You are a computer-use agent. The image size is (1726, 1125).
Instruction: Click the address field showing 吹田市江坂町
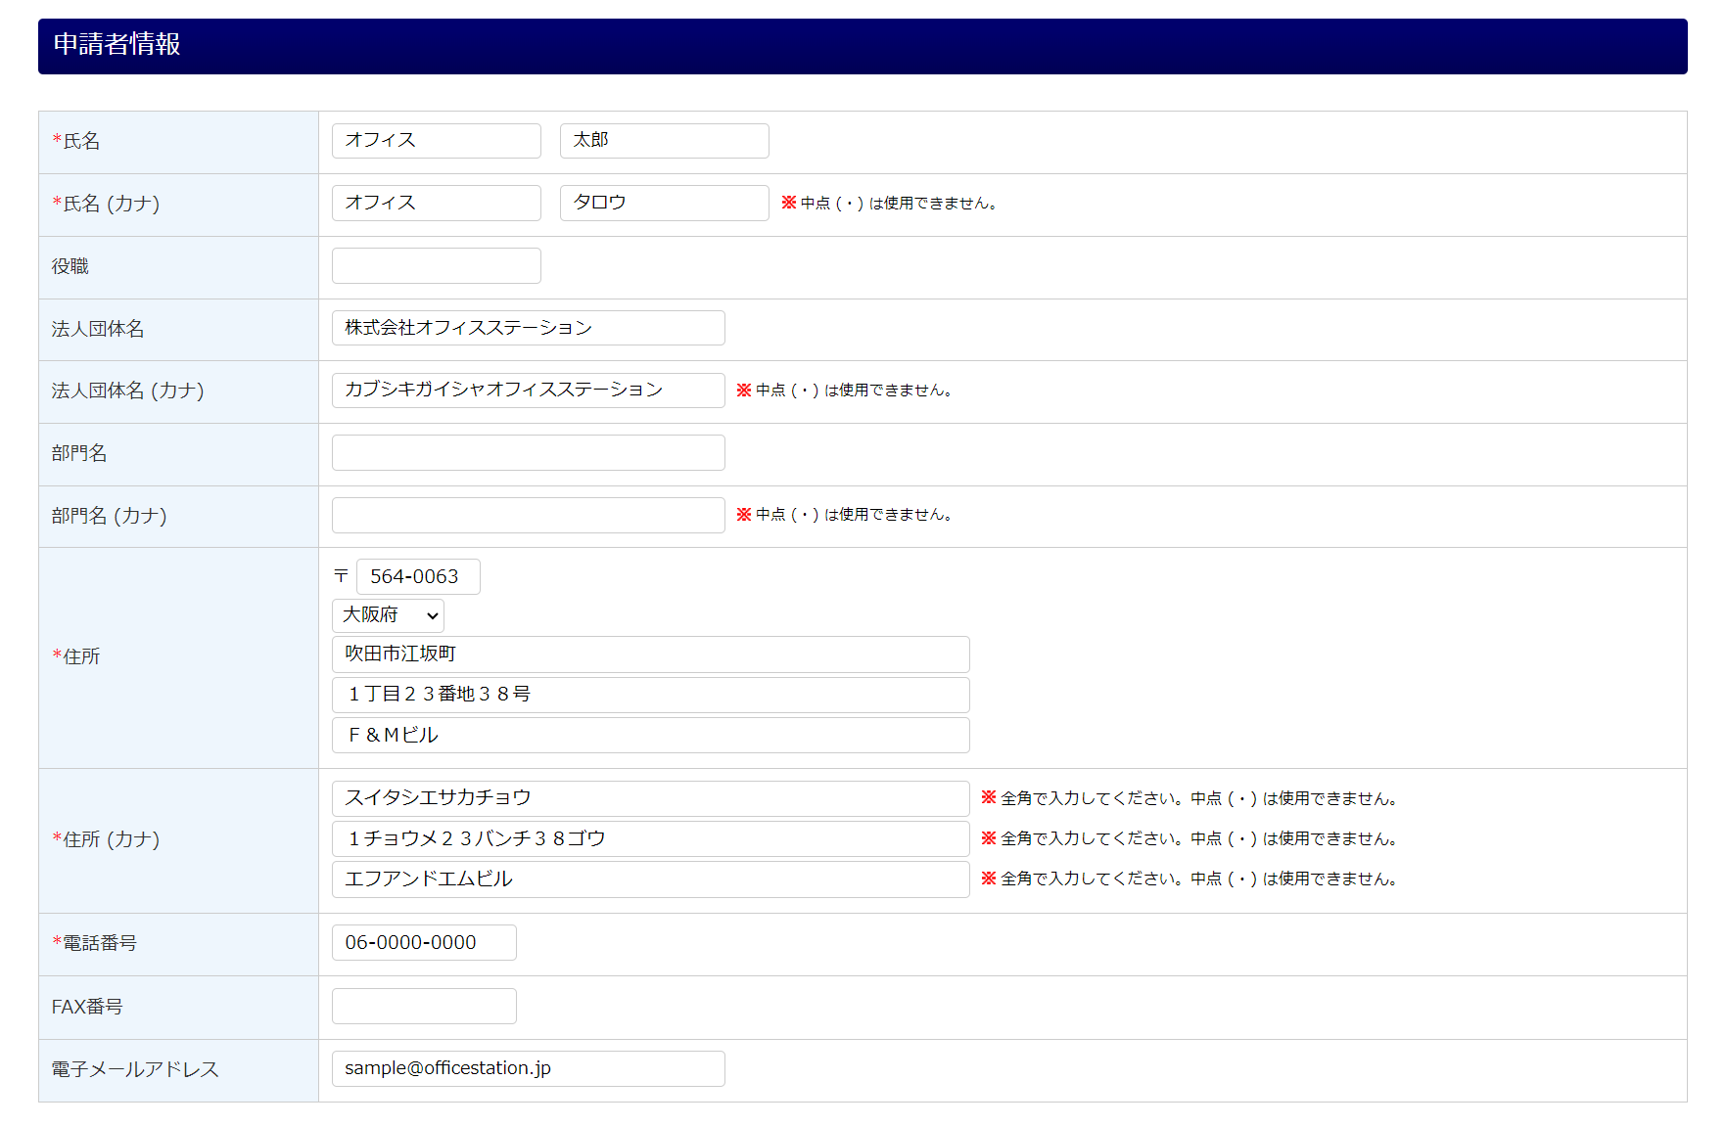(x=650, y=655)
